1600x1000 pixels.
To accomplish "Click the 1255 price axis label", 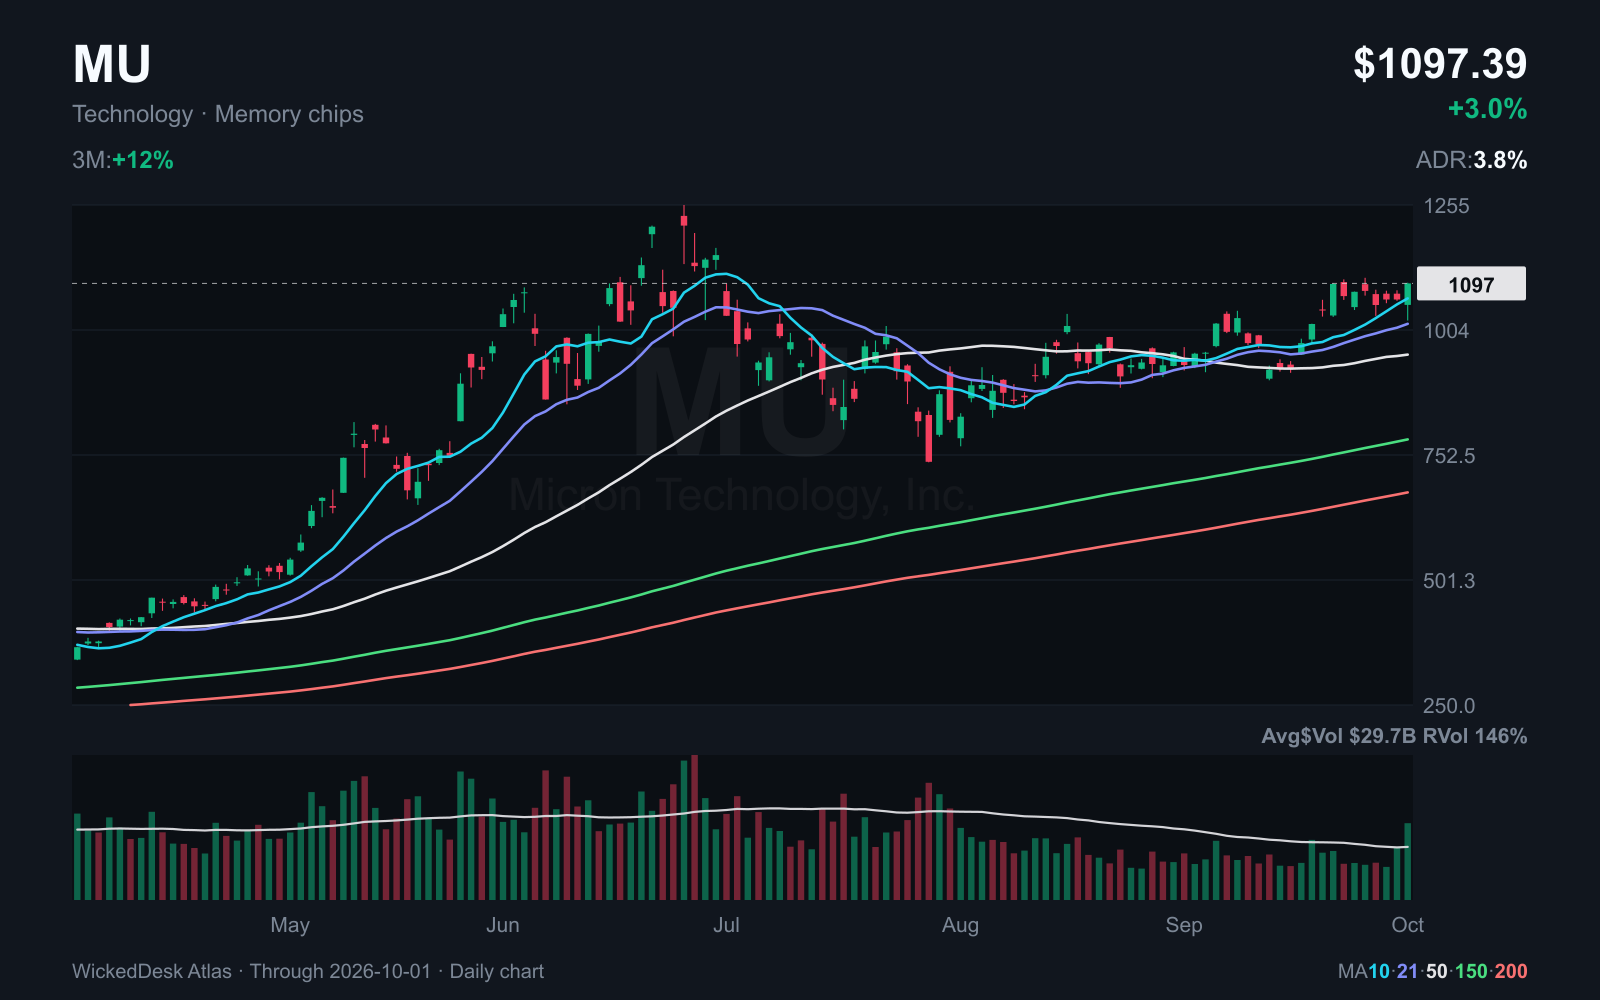I will click(1446, 206).
